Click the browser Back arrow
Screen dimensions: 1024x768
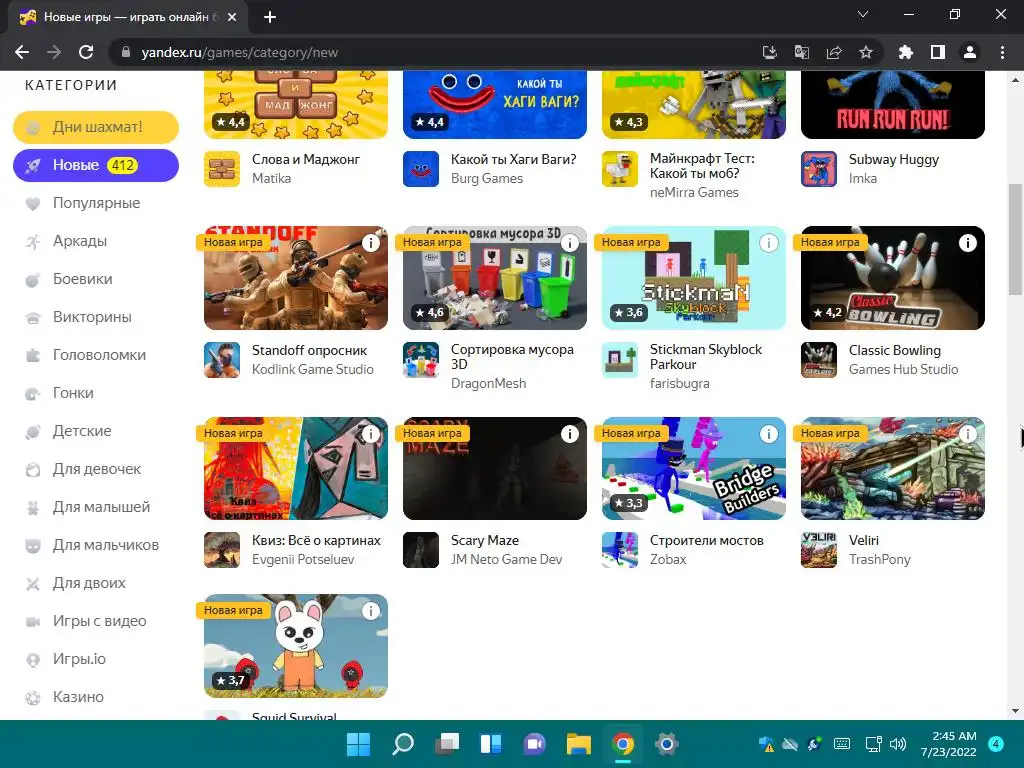(x=22, y=52)
